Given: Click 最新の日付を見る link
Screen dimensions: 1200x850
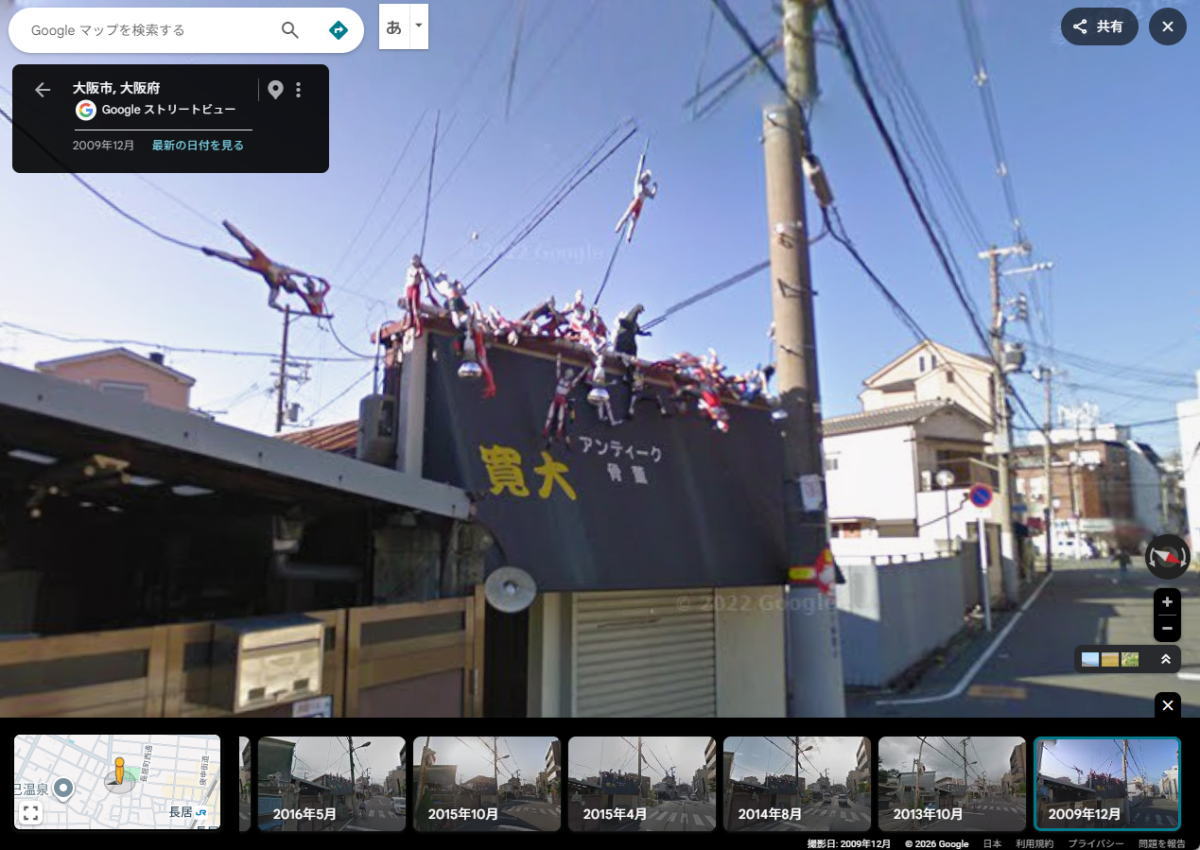Looking at the screenshot, I should click(198, 145).
